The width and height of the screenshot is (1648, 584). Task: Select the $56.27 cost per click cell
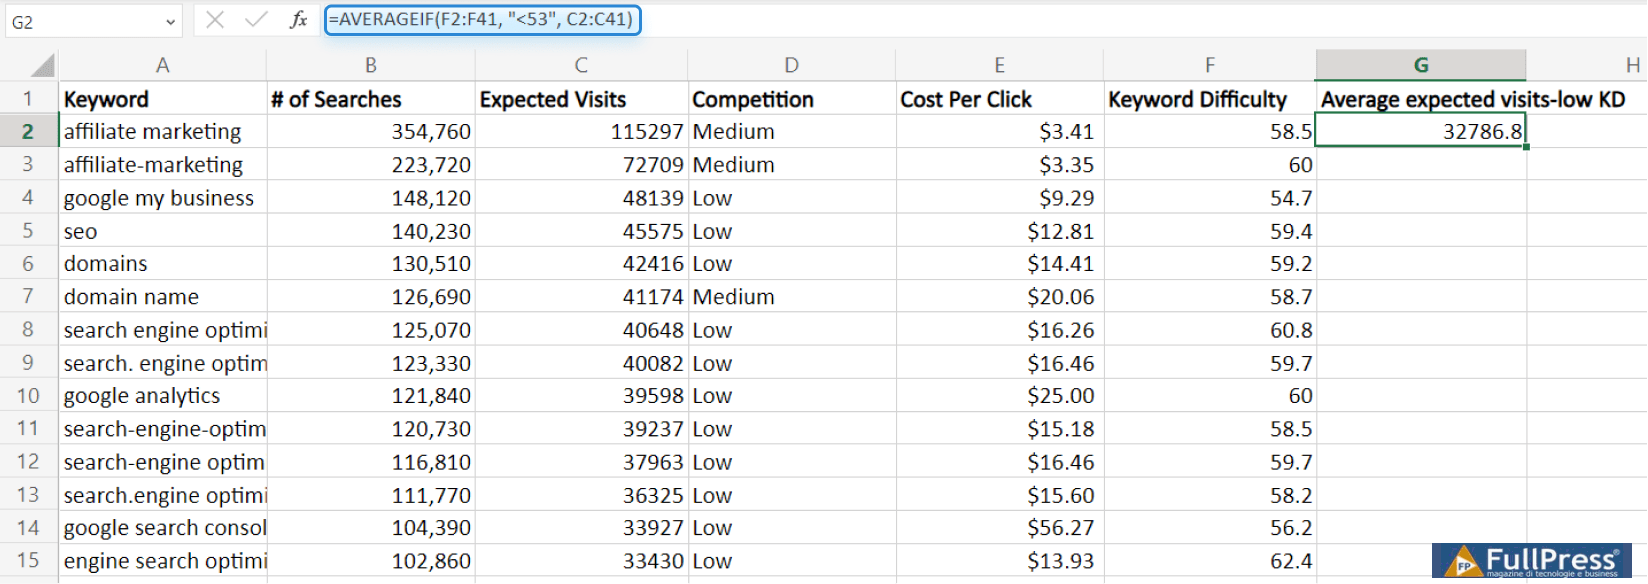(999, 528)
